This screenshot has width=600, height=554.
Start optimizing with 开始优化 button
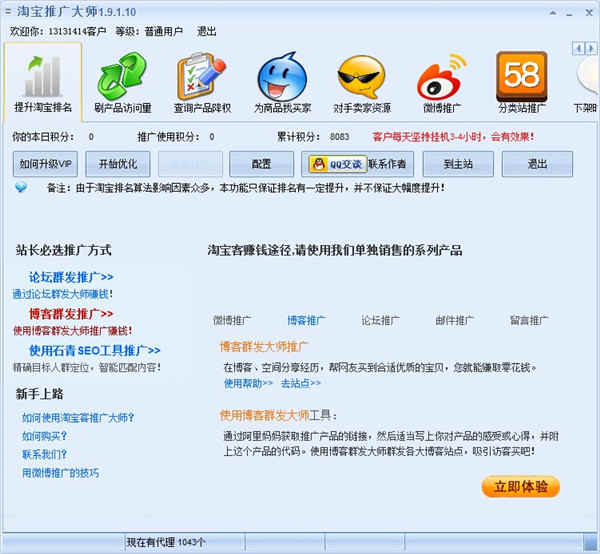[117, 164]
